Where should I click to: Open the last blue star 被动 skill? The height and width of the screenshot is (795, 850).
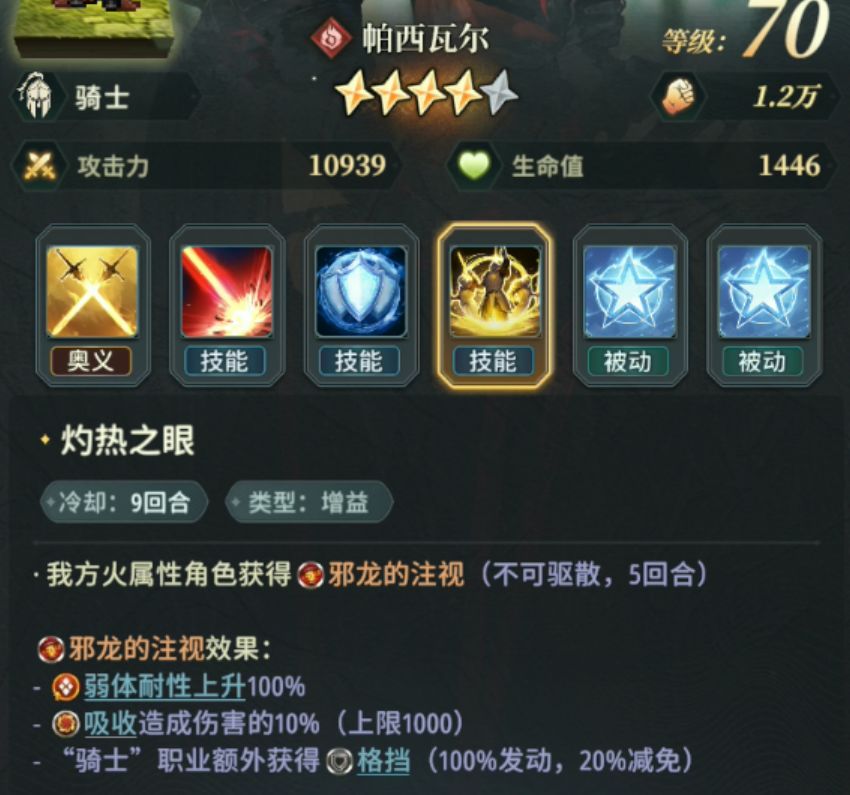764,292
